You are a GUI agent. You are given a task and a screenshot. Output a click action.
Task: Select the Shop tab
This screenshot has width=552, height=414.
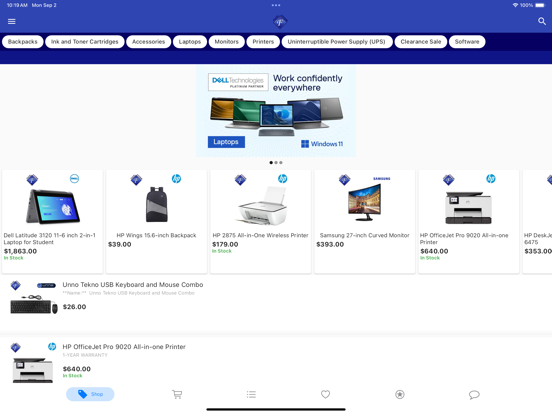pos(90,394)
